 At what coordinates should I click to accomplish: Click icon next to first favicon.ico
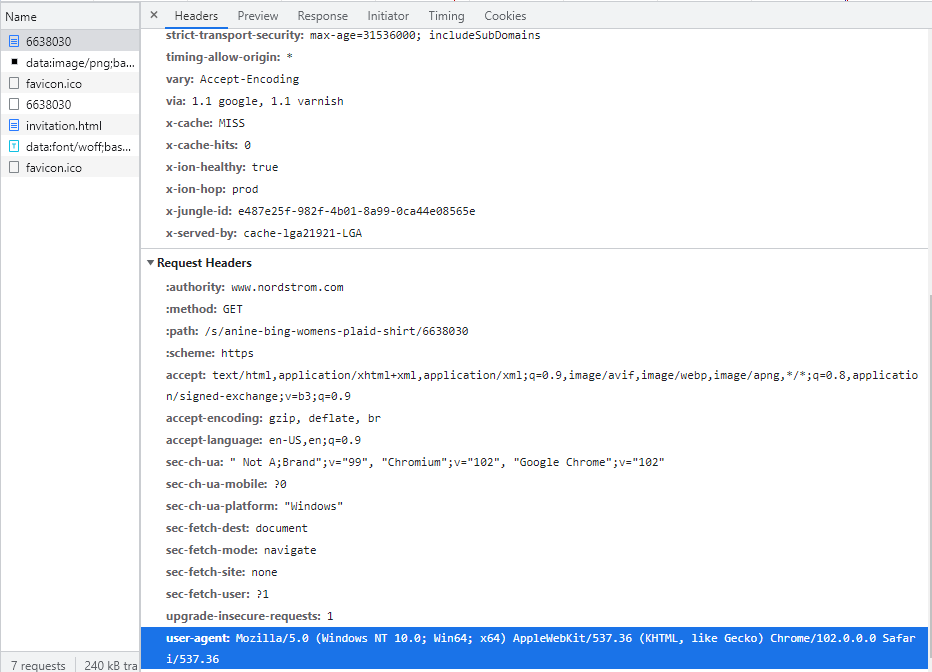[x=14, y=83]
